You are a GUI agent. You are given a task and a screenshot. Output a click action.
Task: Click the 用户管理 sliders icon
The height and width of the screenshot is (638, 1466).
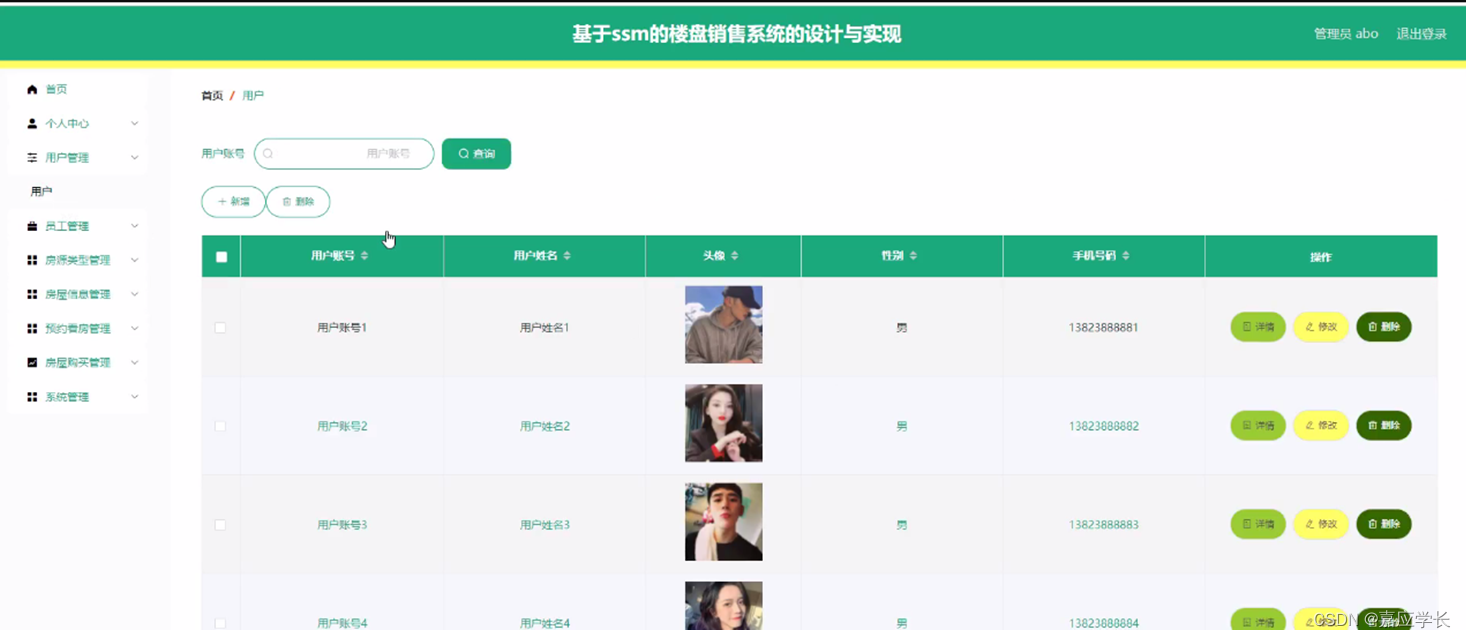coord(32,158)
